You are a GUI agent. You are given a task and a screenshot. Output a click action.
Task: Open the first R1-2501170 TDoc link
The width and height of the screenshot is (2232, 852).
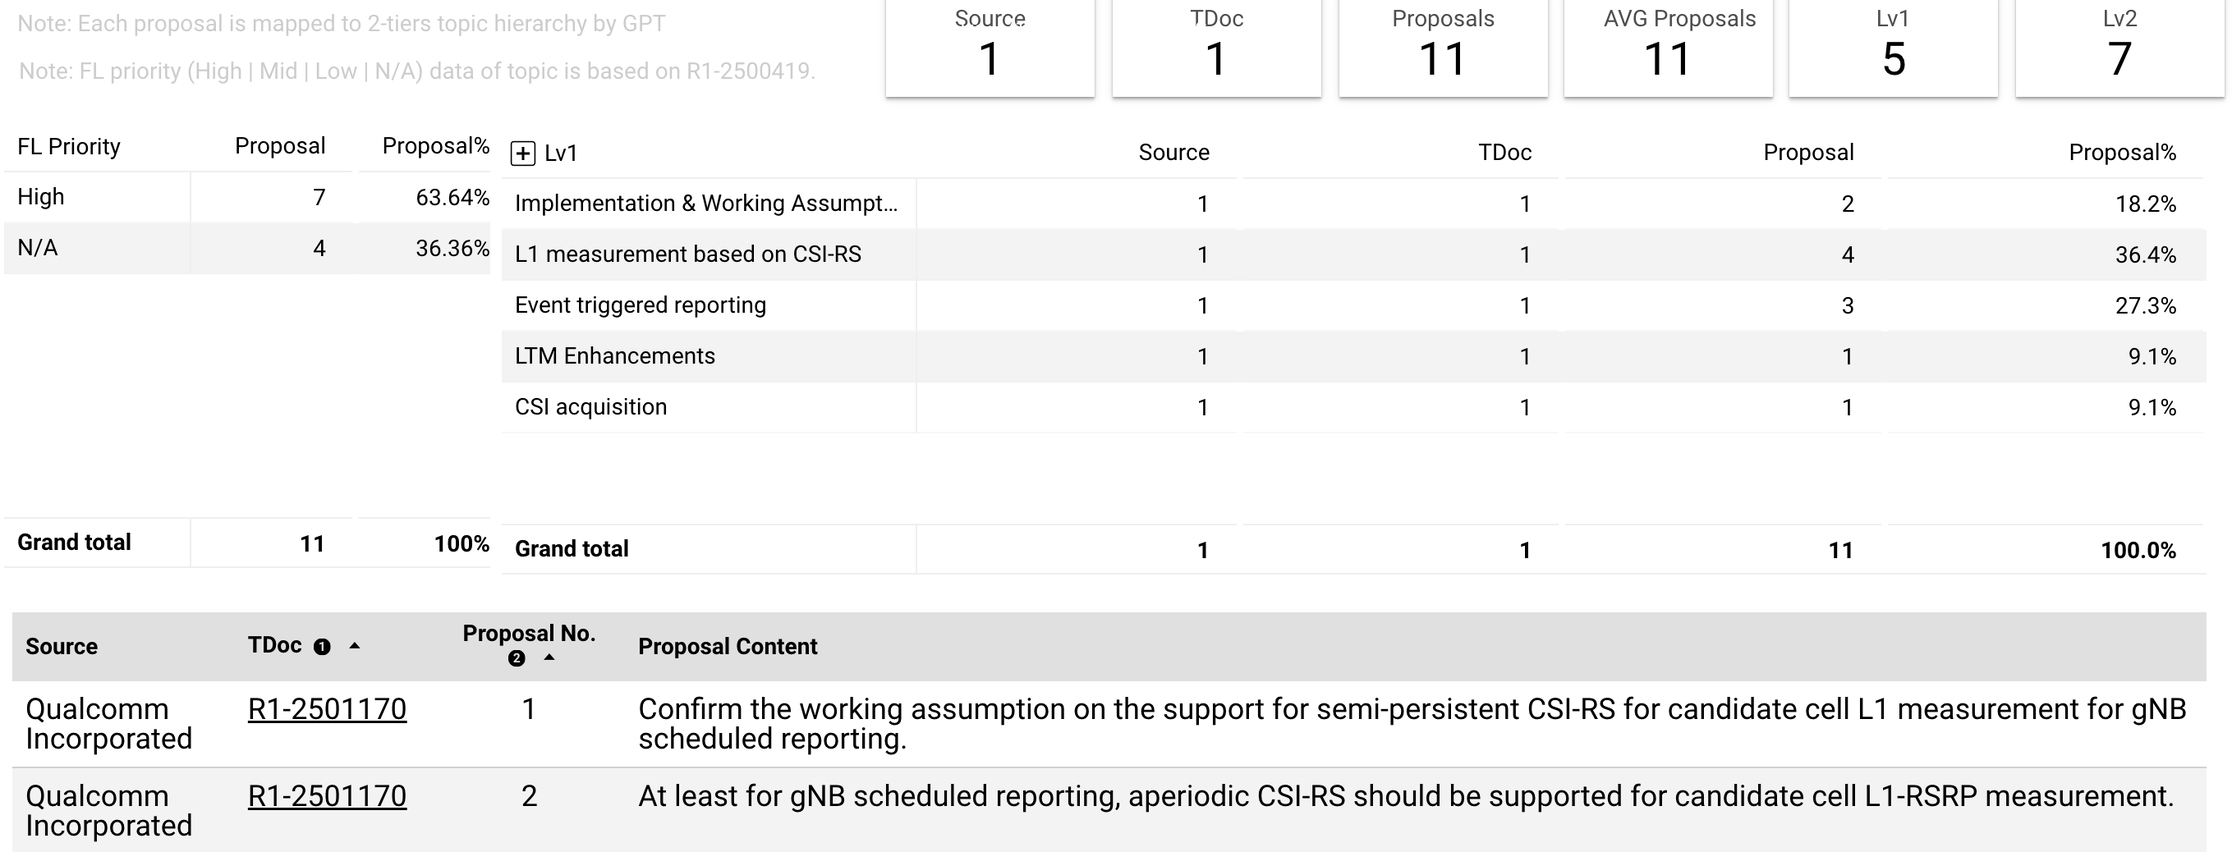click(x=327, y=709)
